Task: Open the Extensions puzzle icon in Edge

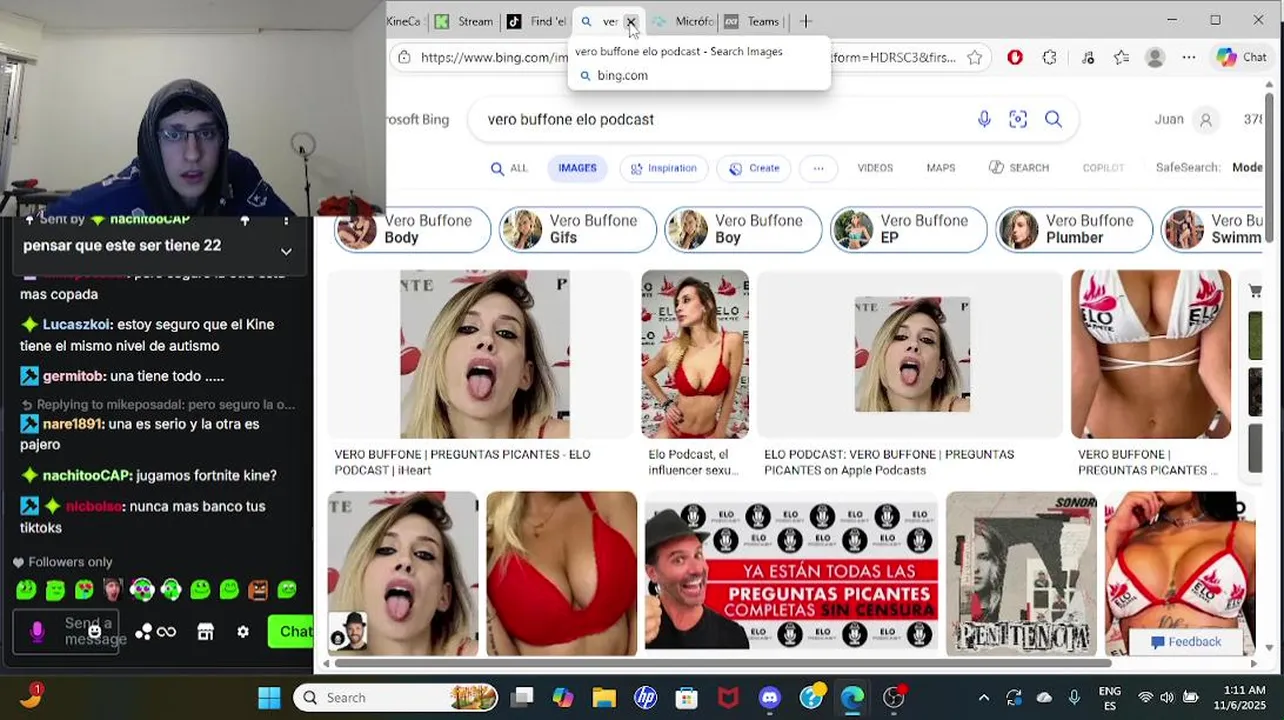Action: click(1049, 57)
